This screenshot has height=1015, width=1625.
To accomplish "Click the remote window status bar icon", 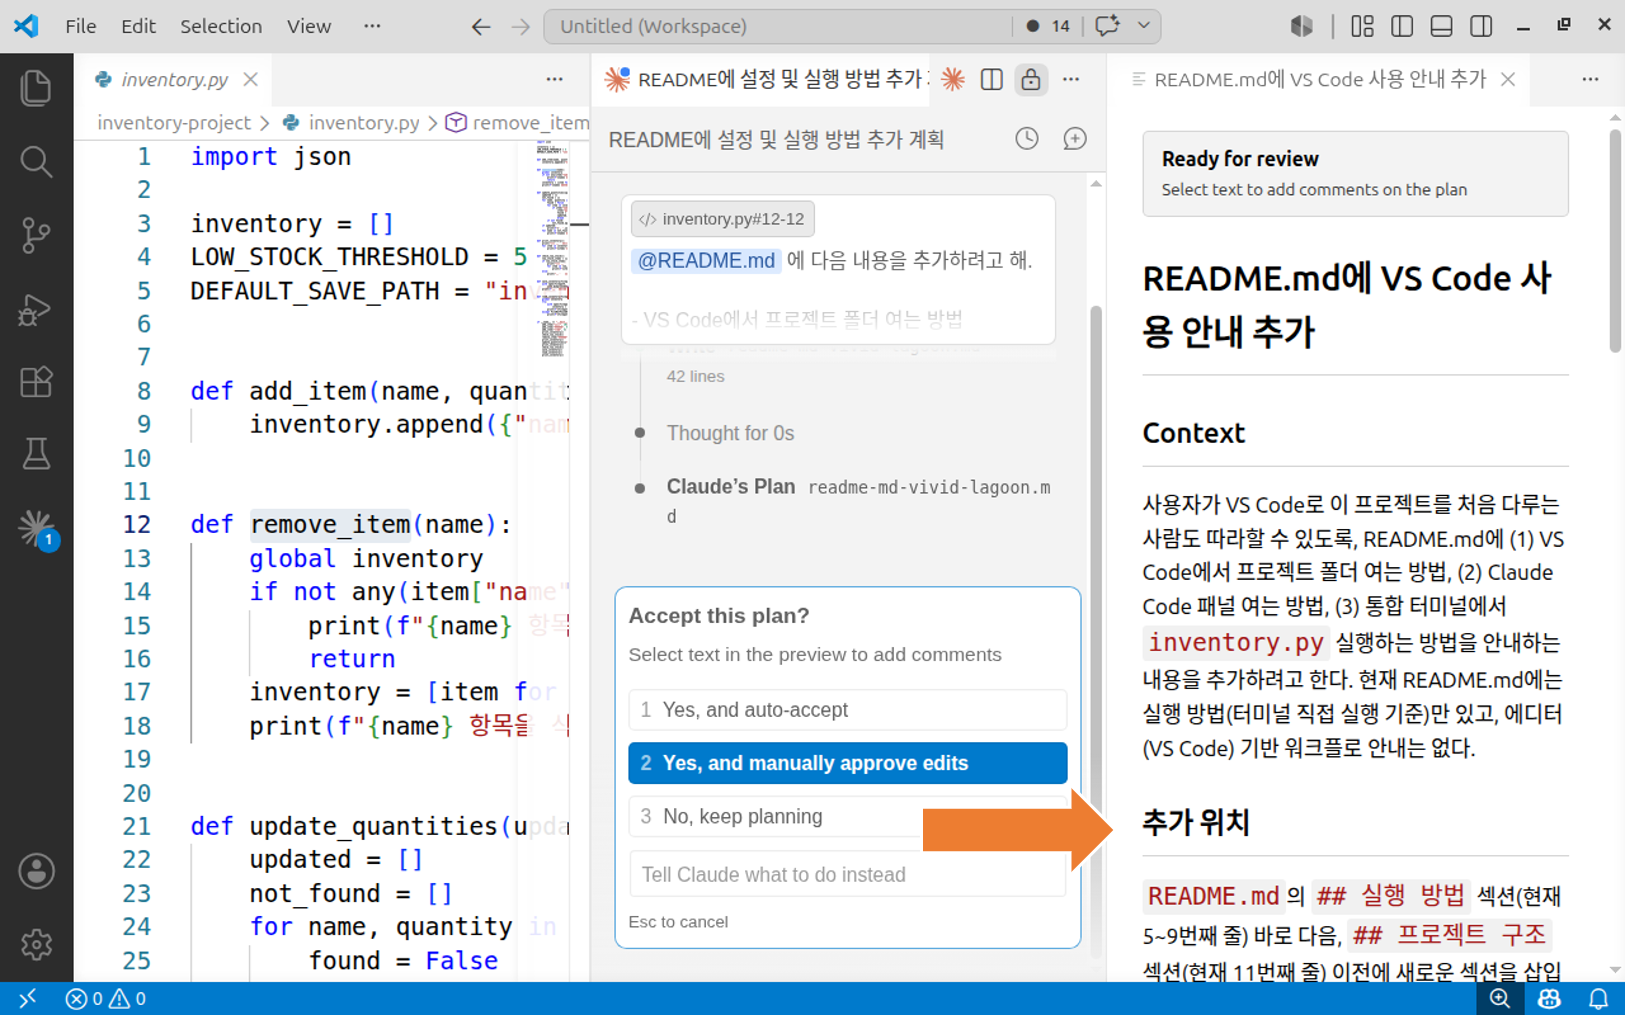I will pyautogui.click(x=27, y=998).
